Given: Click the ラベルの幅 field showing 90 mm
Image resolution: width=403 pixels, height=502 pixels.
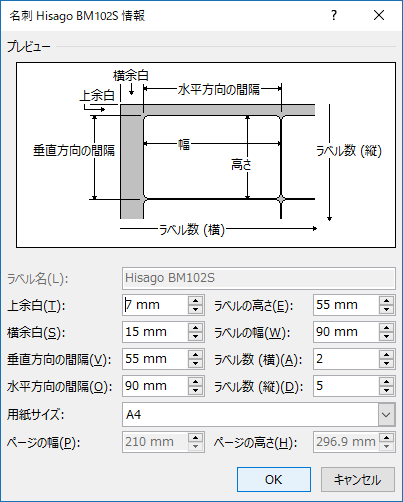Looking at the screenshot, I should tap(346, 332).
